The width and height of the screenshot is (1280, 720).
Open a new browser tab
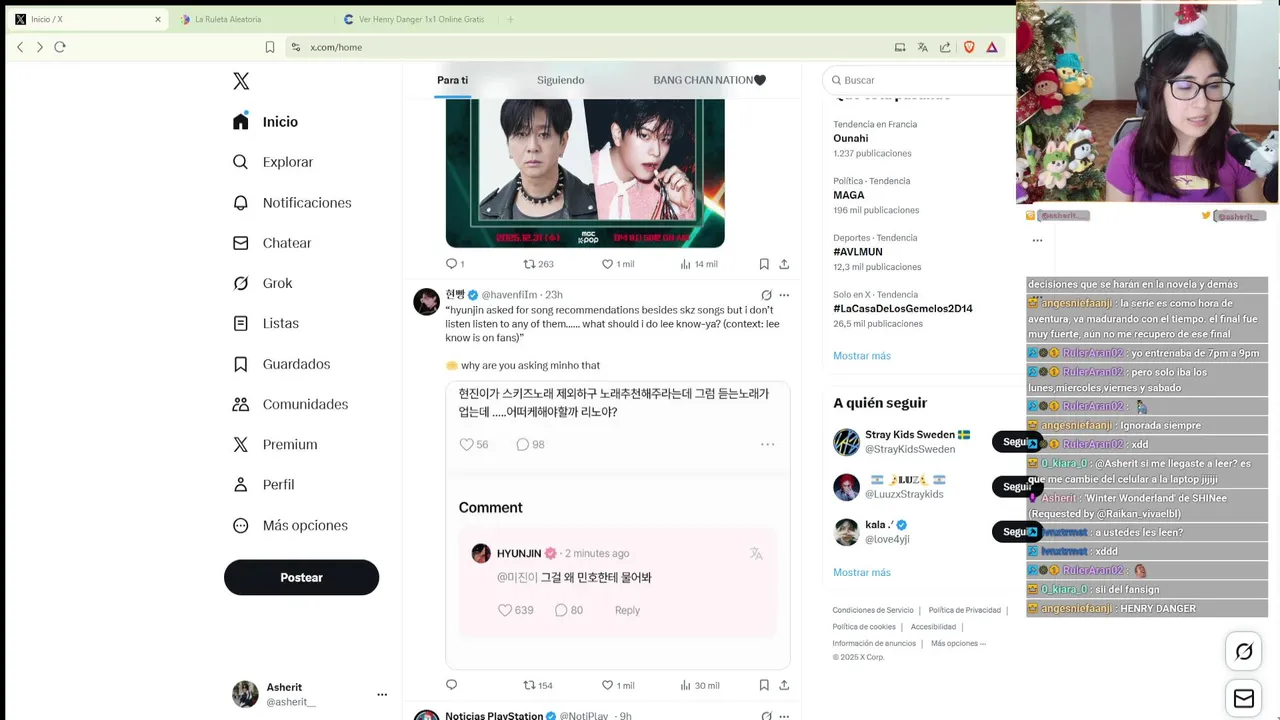(x=510, y=19)
